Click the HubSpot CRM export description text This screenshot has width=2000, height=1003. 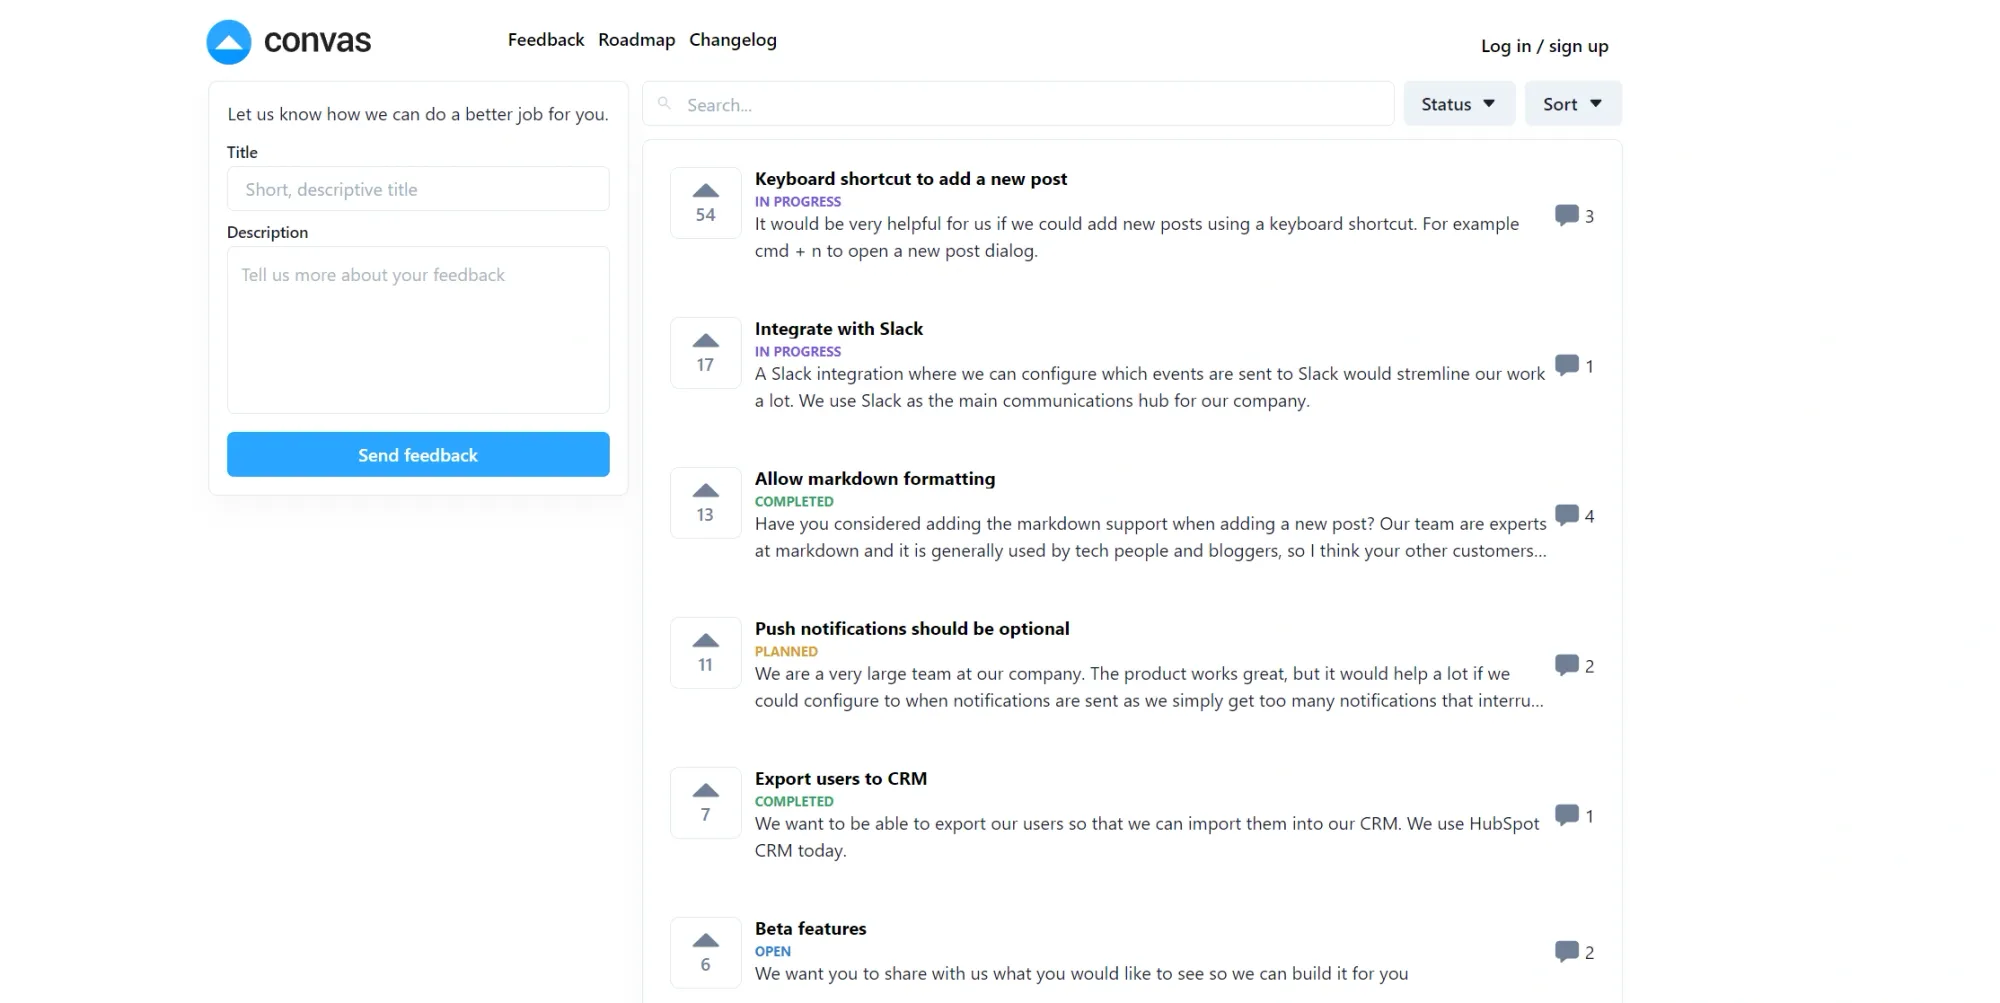1147,837
